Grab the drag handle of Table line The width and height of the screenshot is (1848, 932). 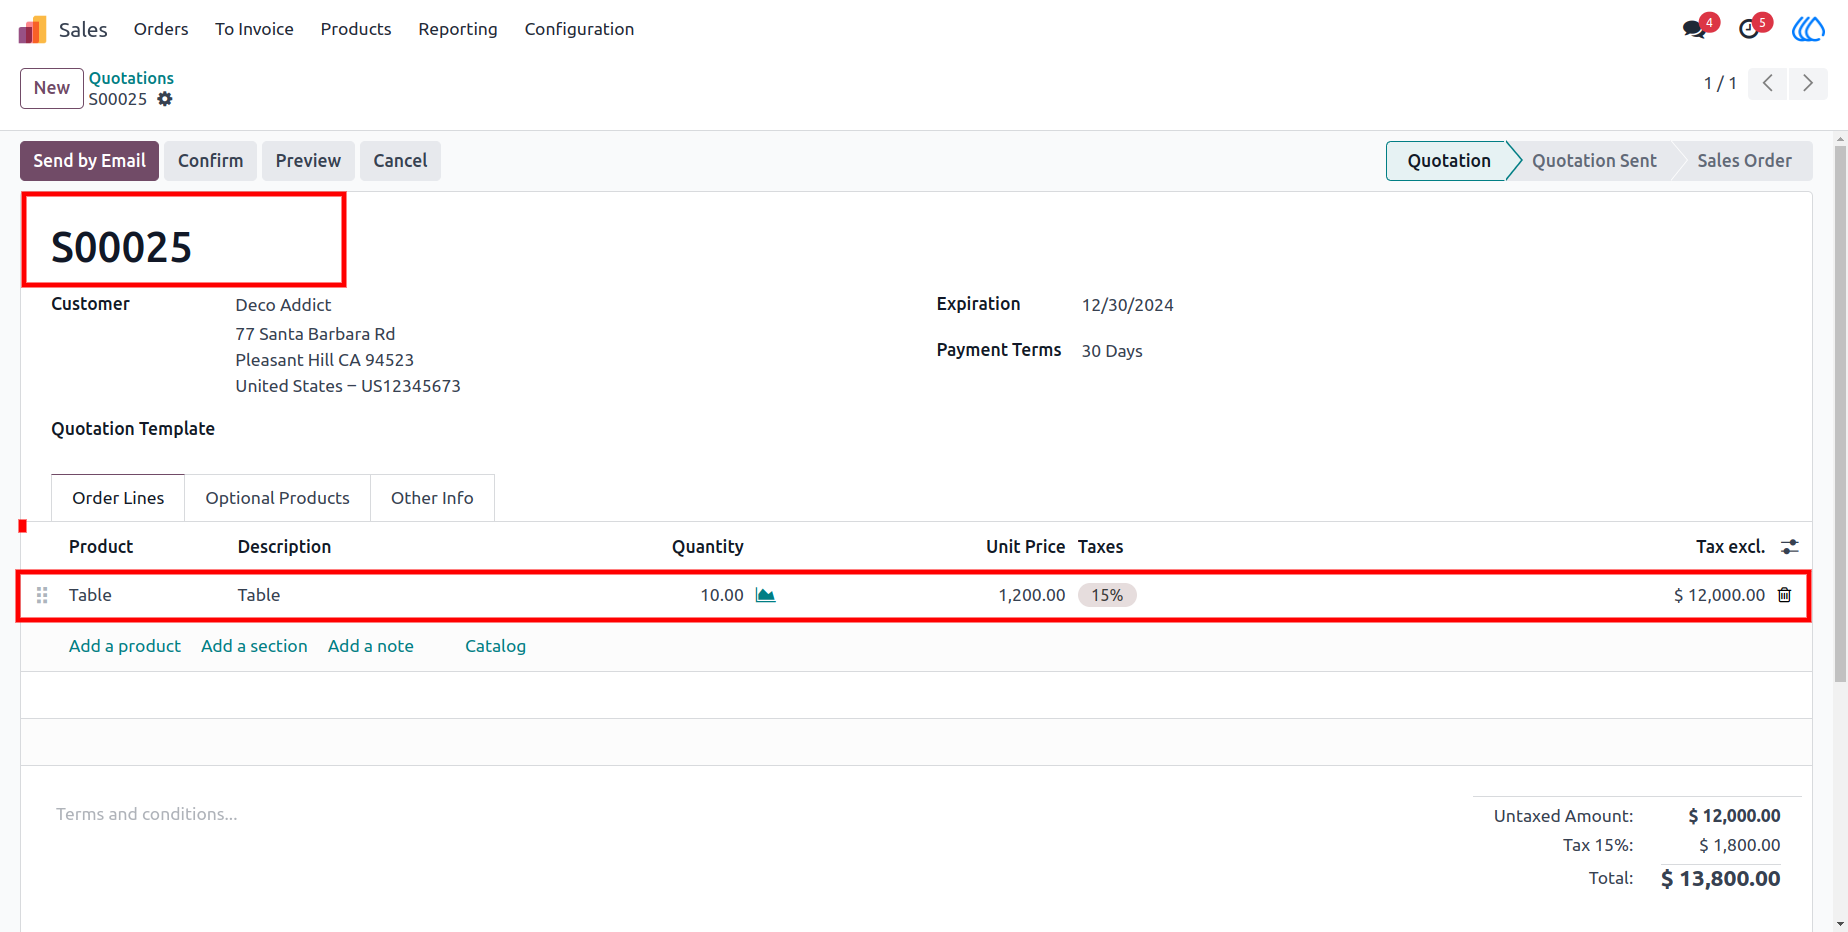pyautogui.click(x=42, y=595)
